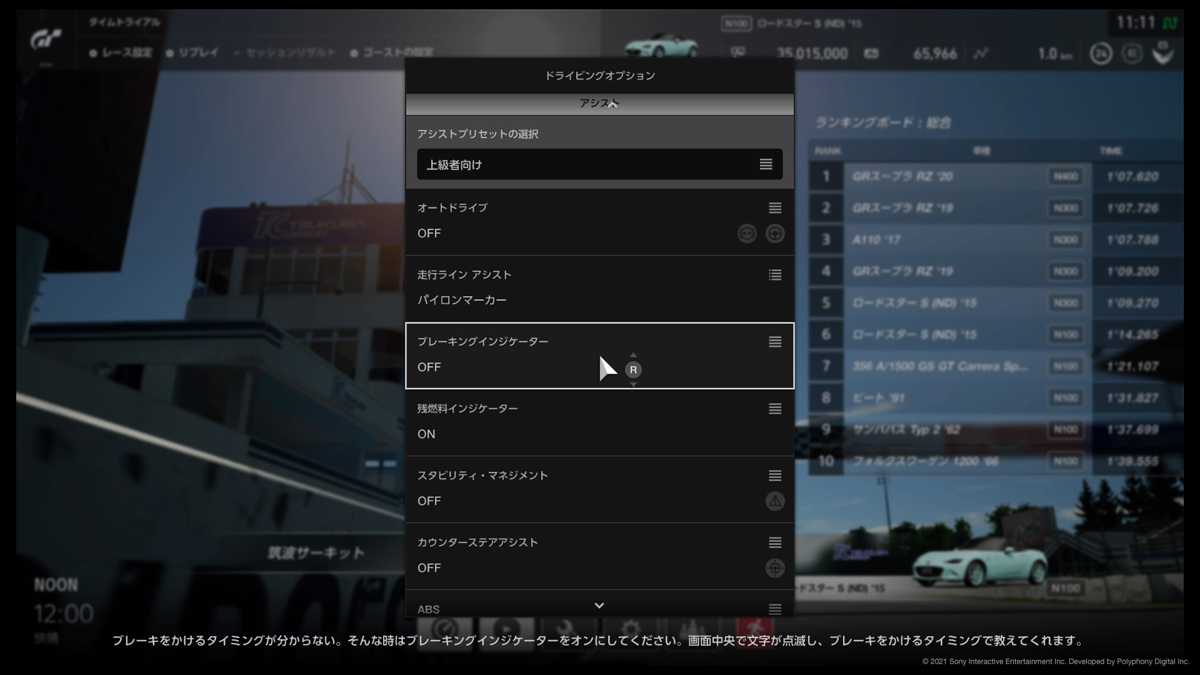Click list icon for 残燃料インジケーター
The height and width of the screenshot is (675, 1200).
[775, 409]
